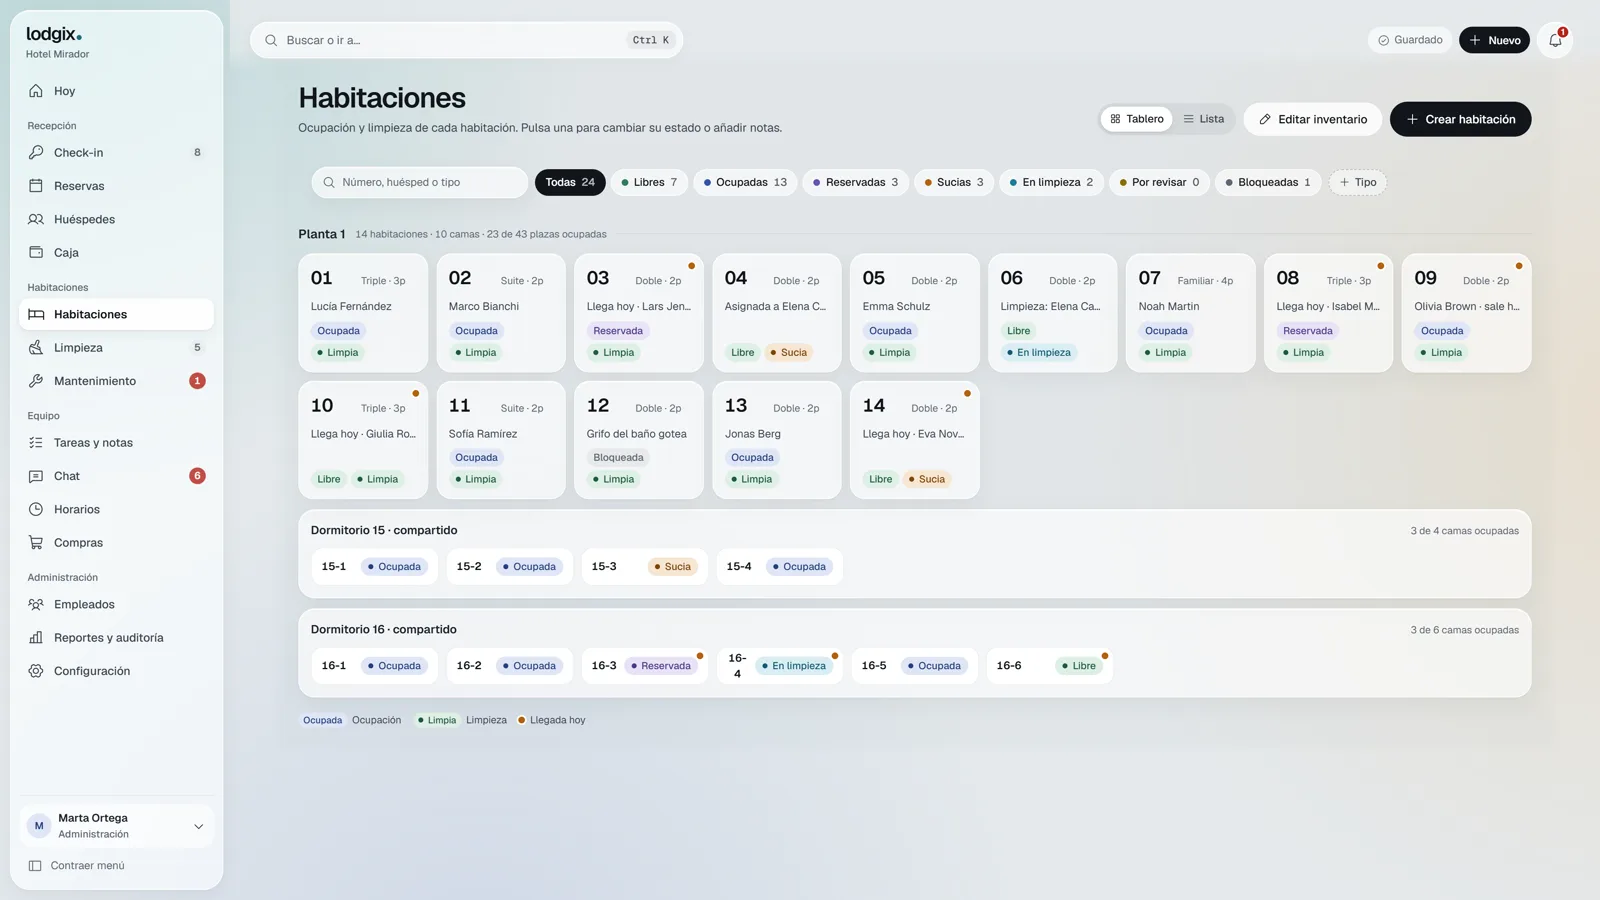Select Todas 24 filter tab
Image resolution: width=1600 pixels, height=900 pixels.
pyautogui.click(x=570, y=182)
